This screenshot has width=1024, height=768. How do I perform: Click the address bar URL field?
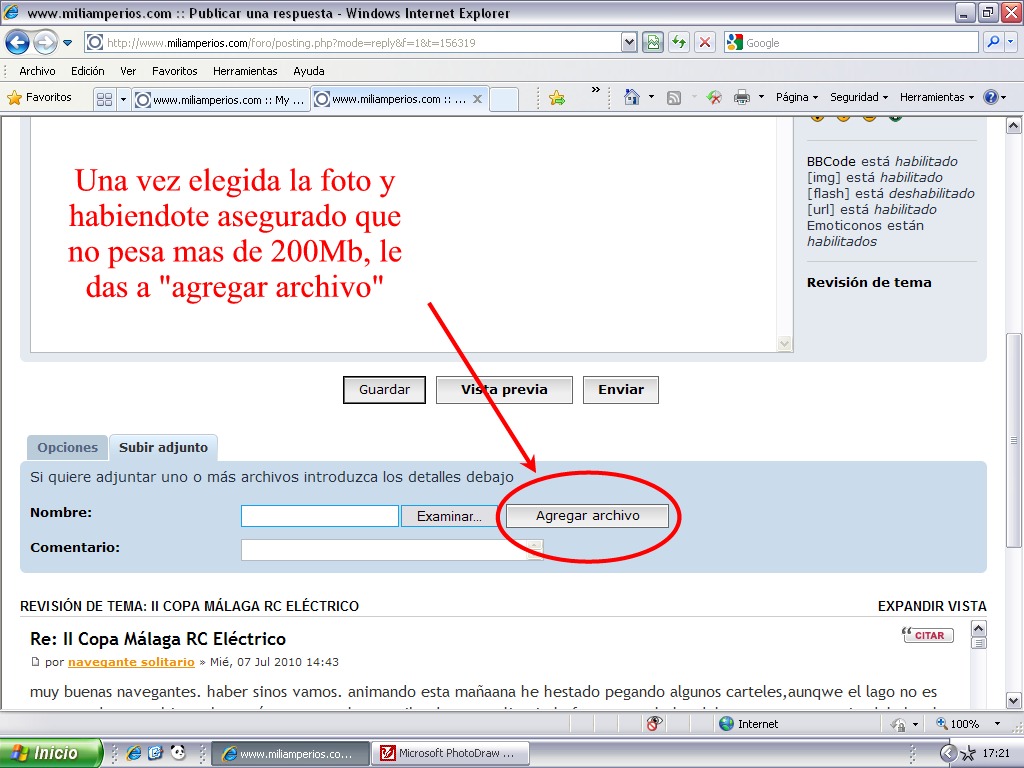pos(353,43)
